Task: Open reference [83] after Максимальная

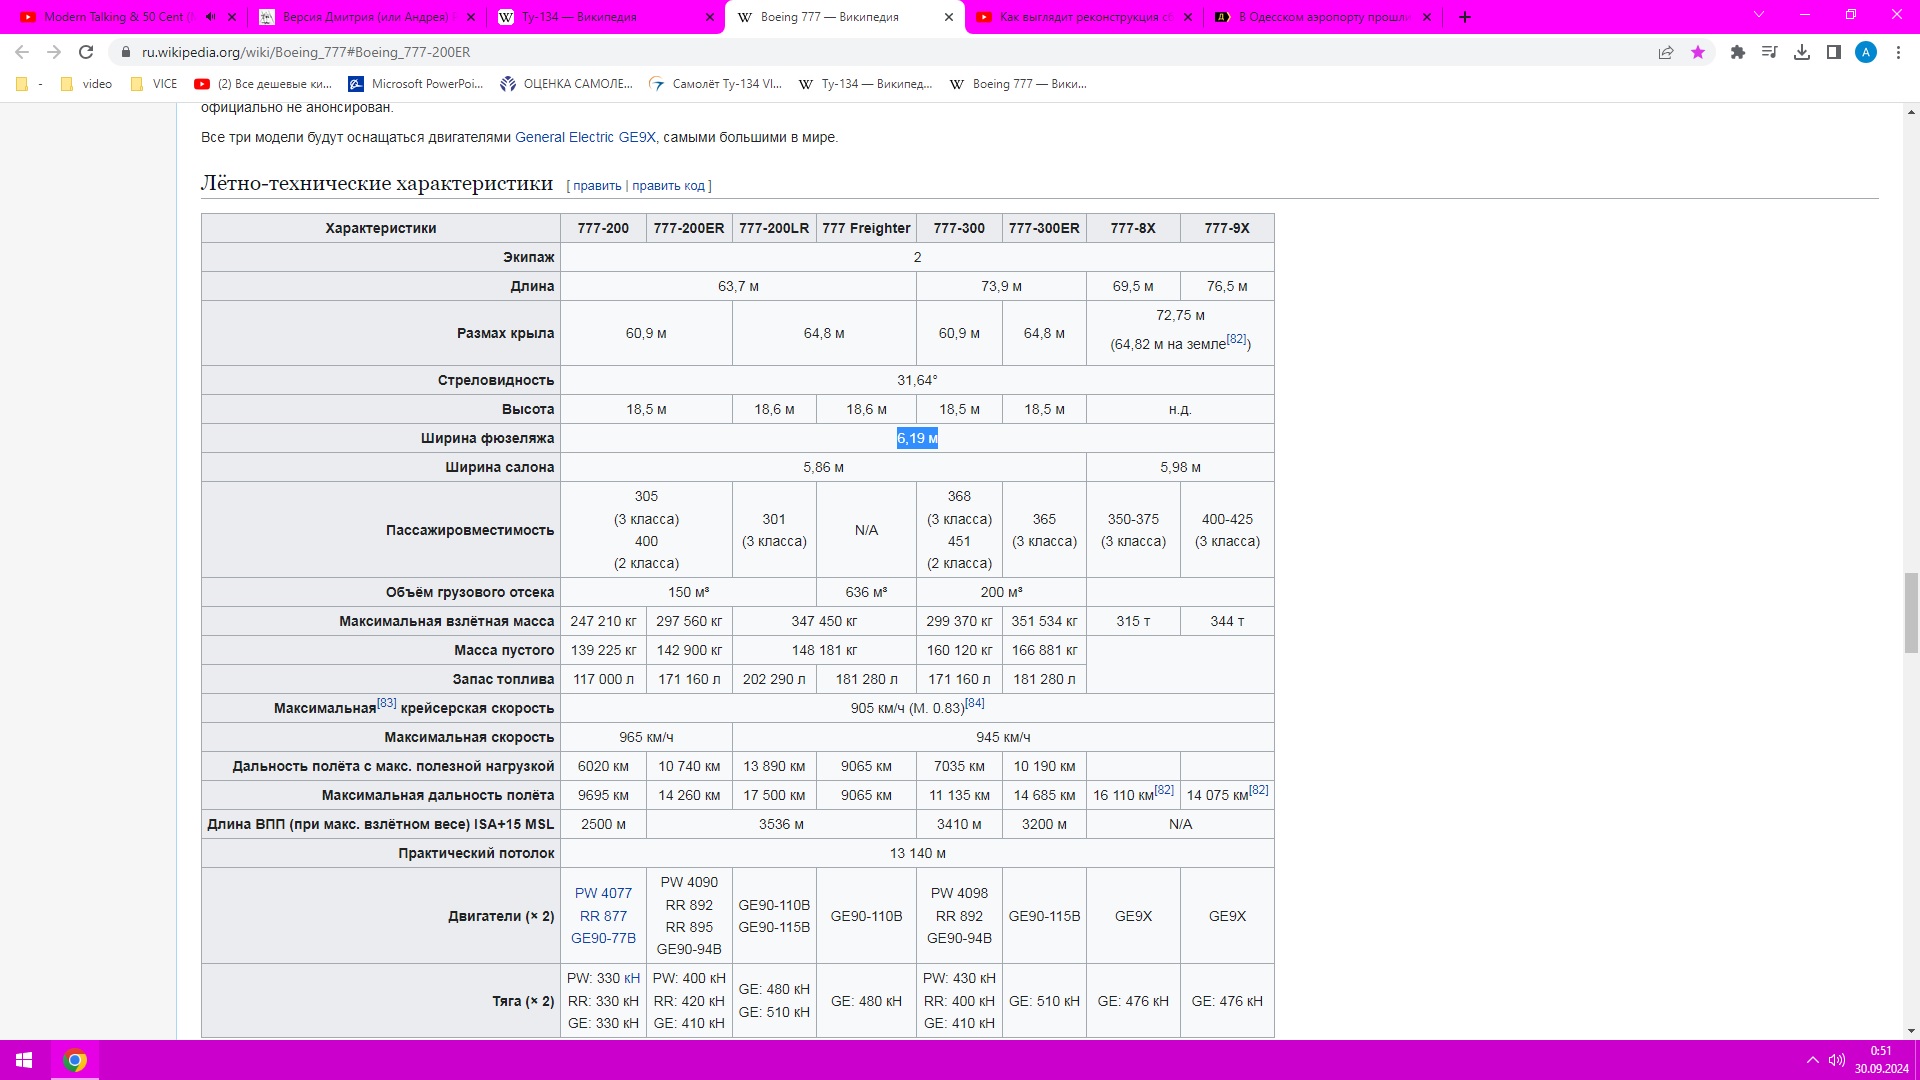Action: pyautogui.click(x=386, y=703)
